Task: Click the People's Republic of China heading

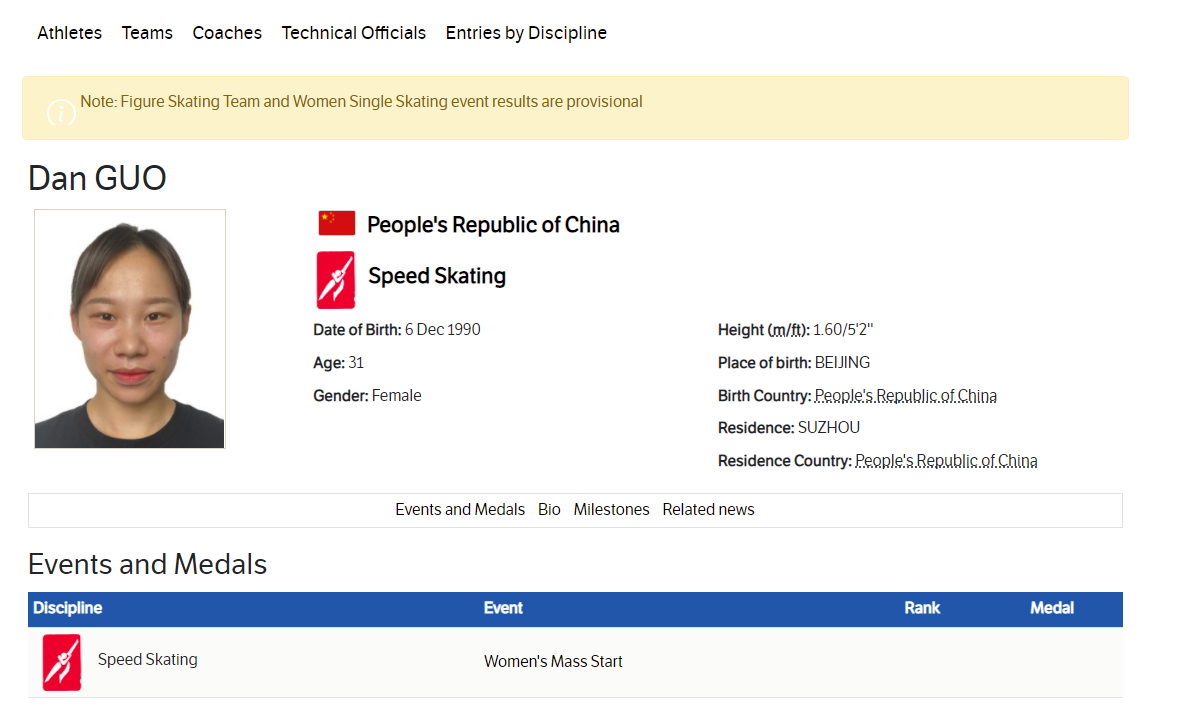Action: coord(493,225)
